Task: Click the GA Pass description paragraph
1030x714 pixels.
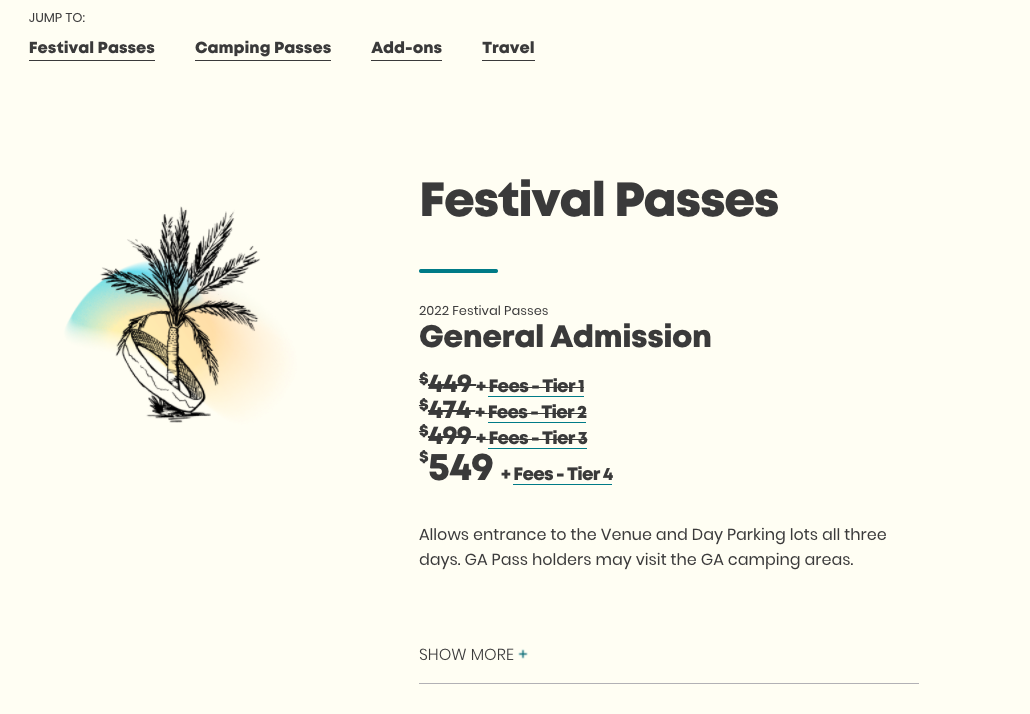Action: 652,547
